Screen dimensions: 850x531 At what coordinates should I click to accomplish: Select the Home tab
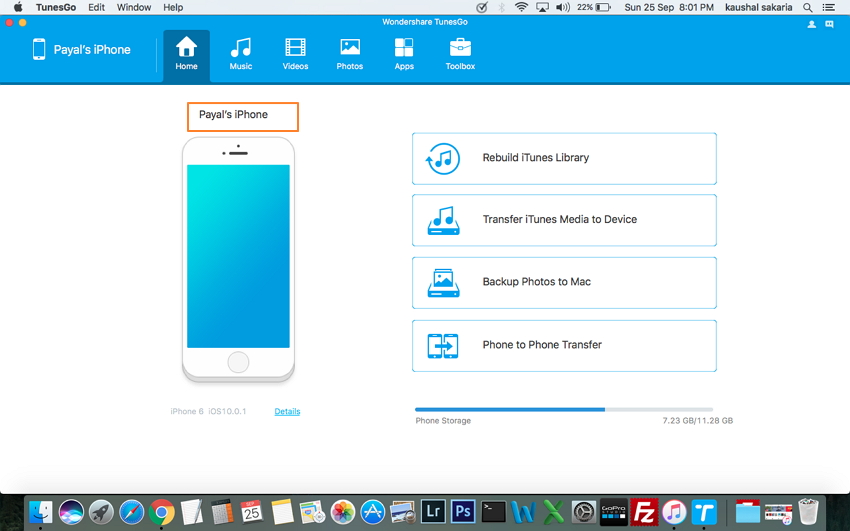(x=186, y=54)
